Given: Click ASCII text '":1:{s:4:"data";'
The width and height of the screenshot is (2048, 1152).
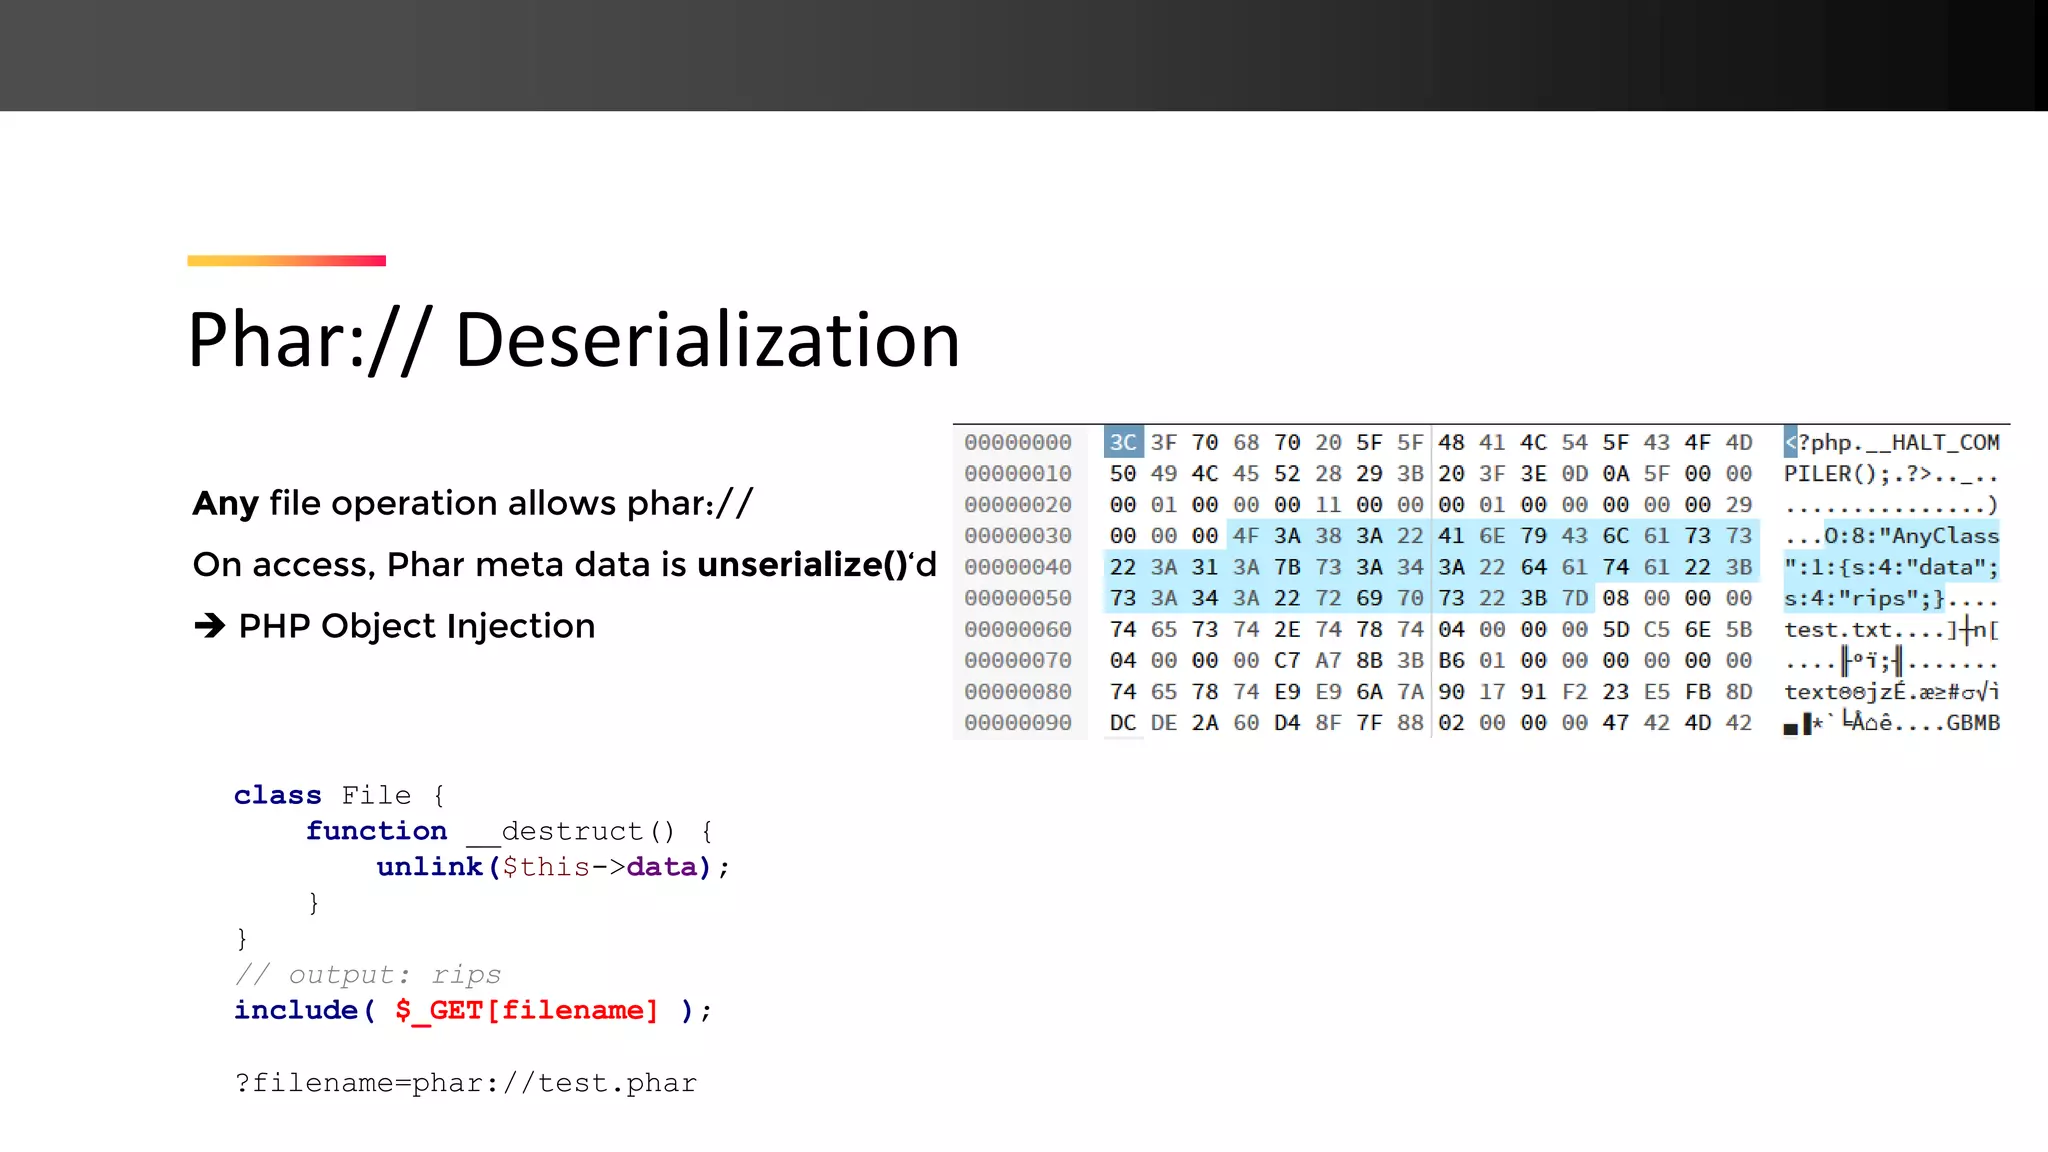Looking at the screenshot, I should coord(1892,567).
